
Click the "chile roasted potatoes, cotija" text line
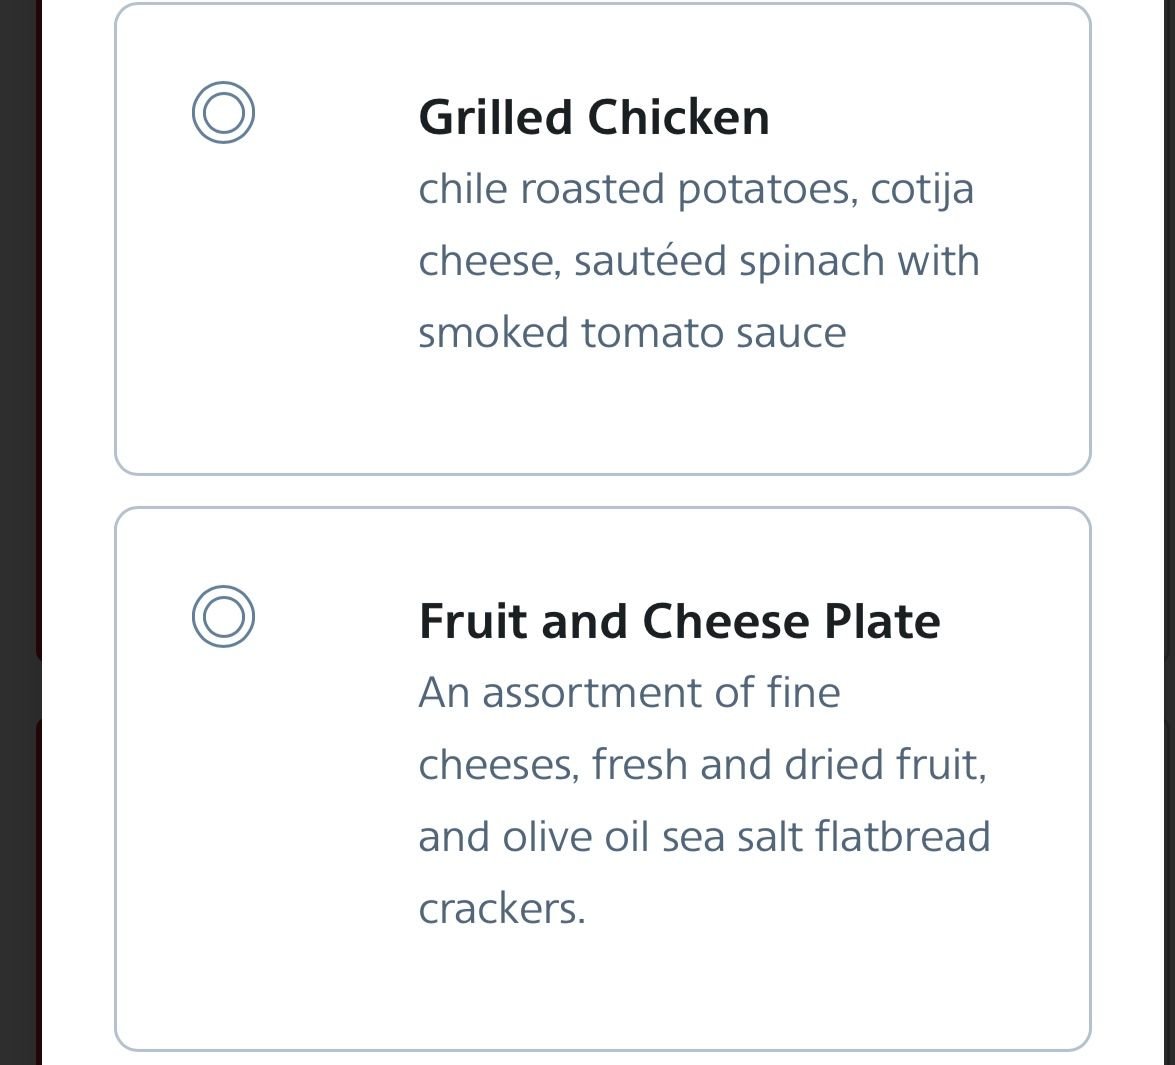tap(695, 189)
